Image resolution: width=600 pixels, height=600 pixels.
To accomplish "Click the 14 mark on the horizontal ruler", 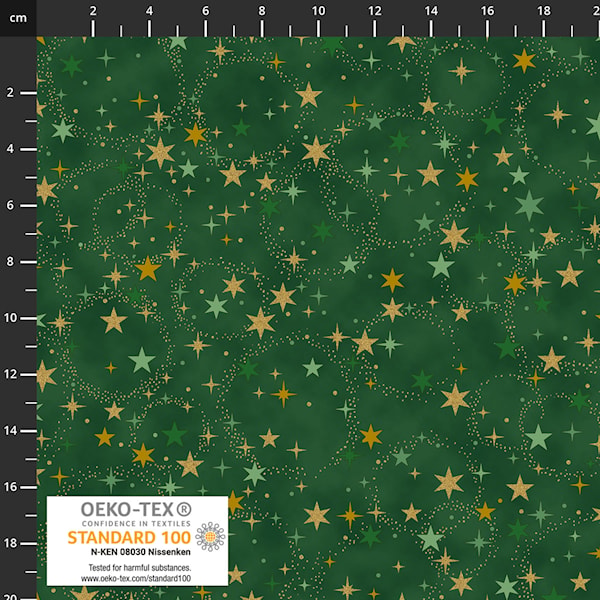I will point(431,11).
